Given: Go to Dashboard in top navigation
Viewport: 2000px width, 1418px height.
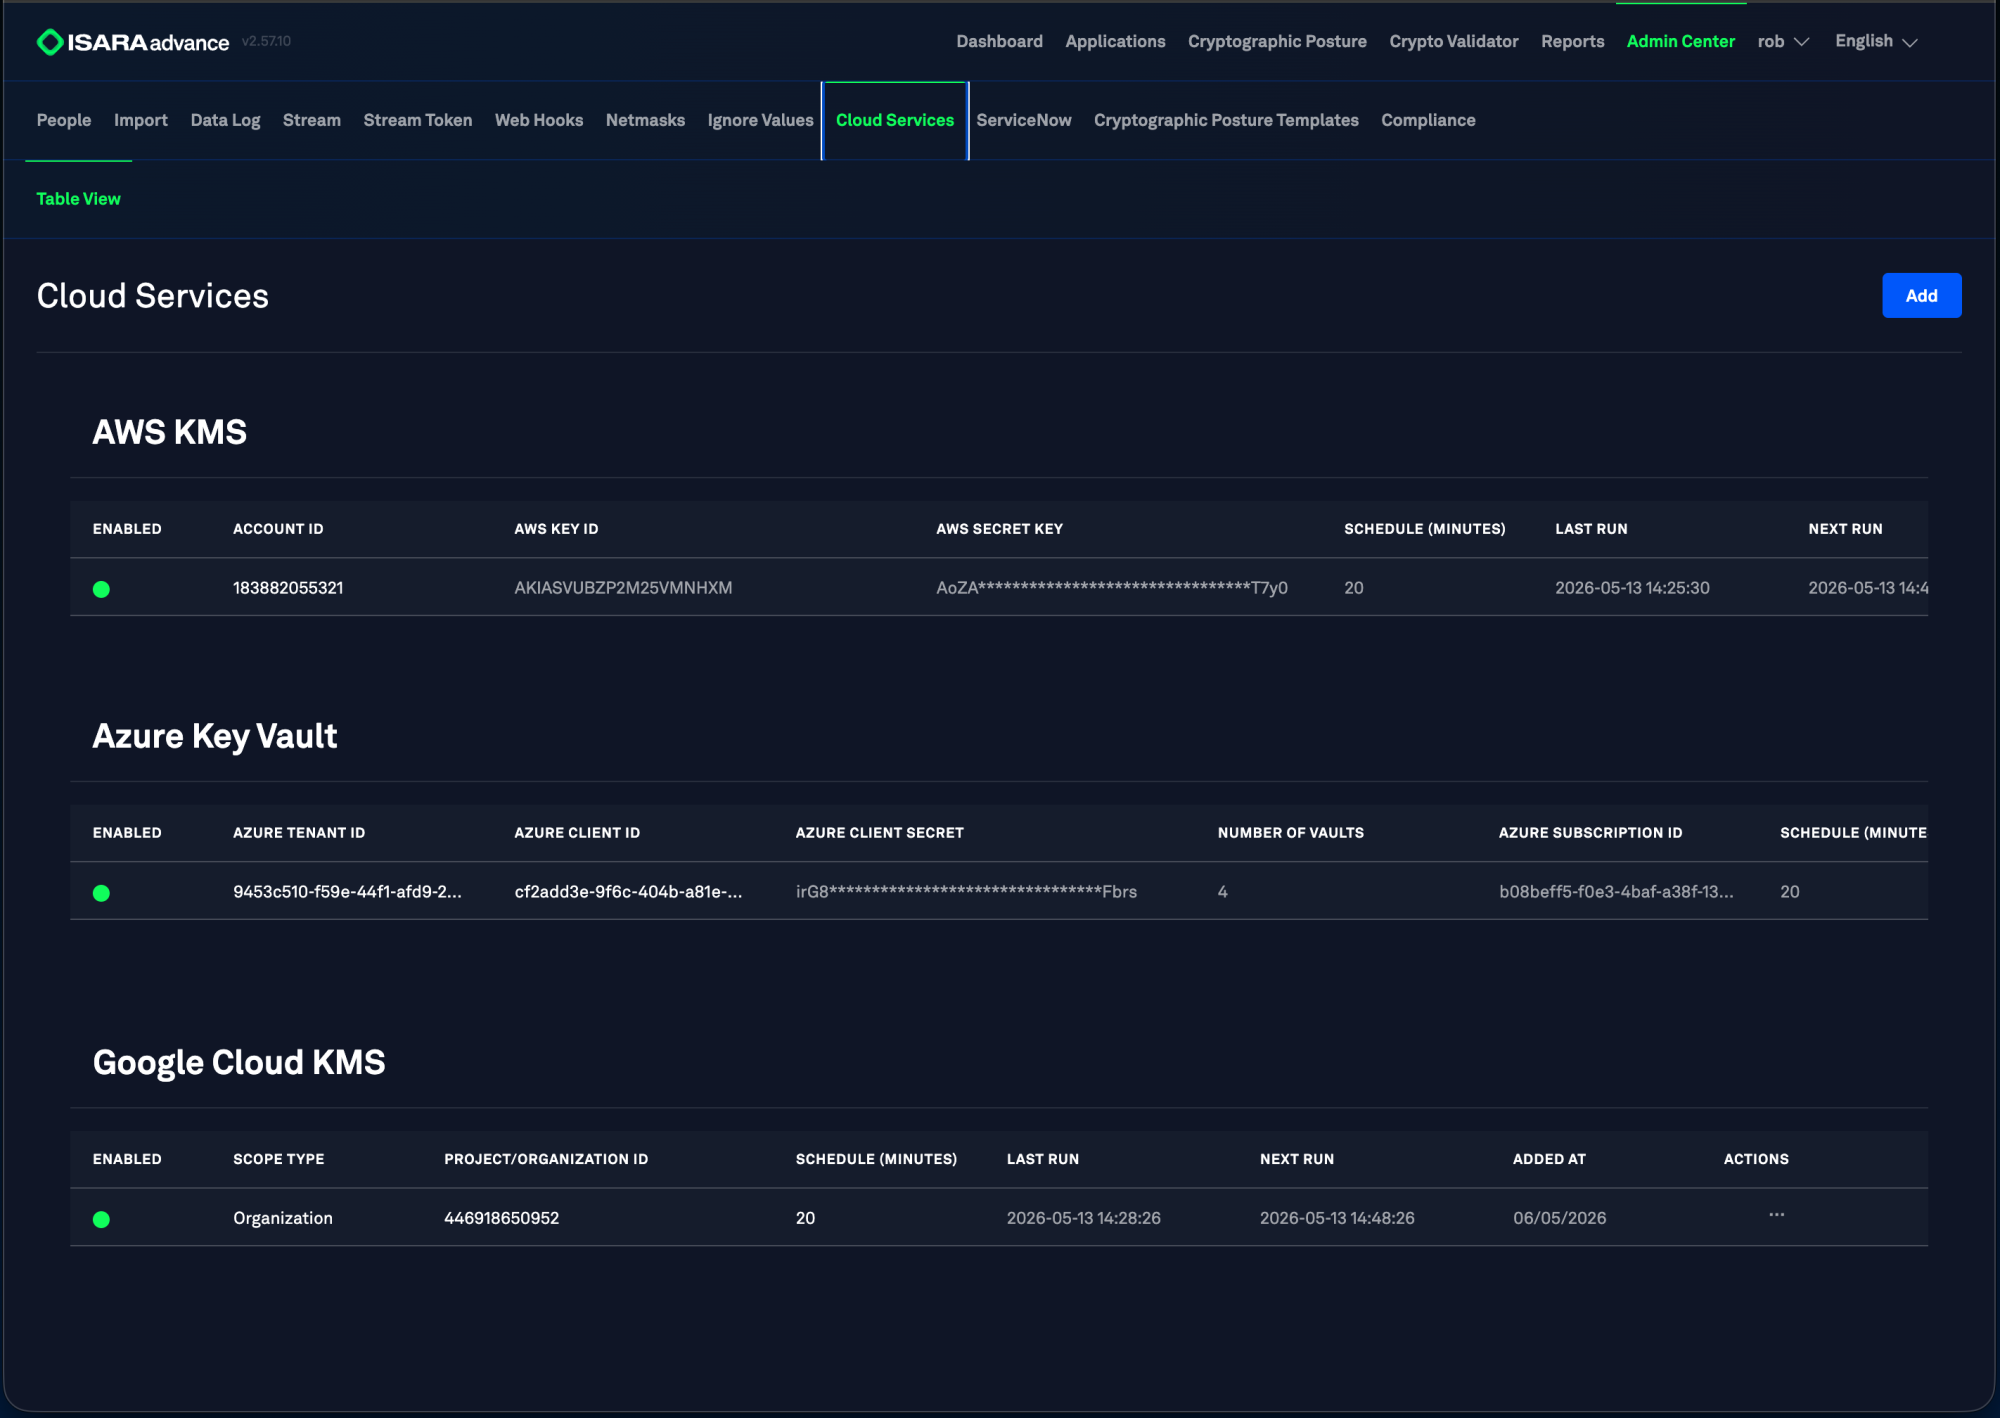Looking at the screenshot, I should [x=999, y=42].
